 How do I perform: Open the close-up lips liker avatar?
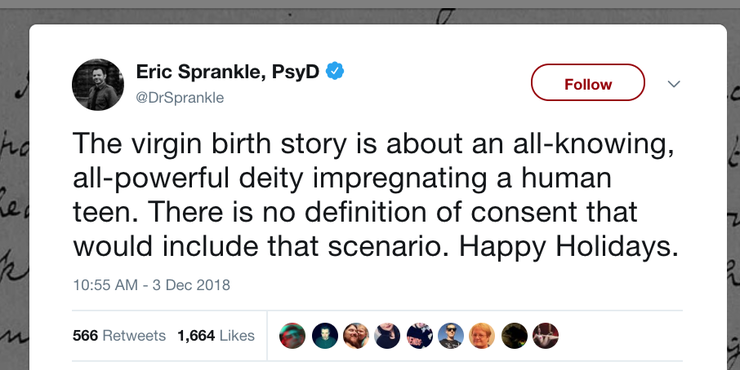[x=387, y=336]
